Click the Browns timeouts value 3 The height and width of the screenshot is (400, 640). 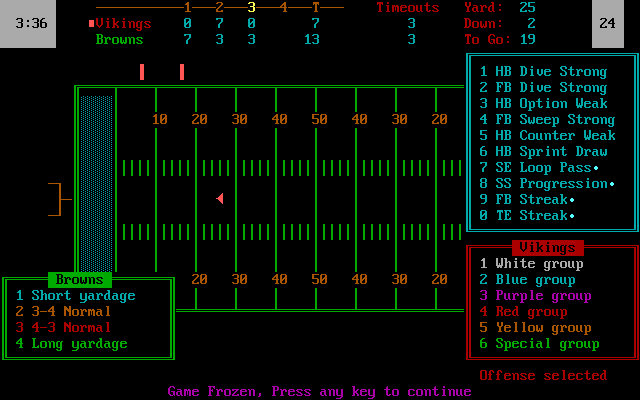pos(411,40)
